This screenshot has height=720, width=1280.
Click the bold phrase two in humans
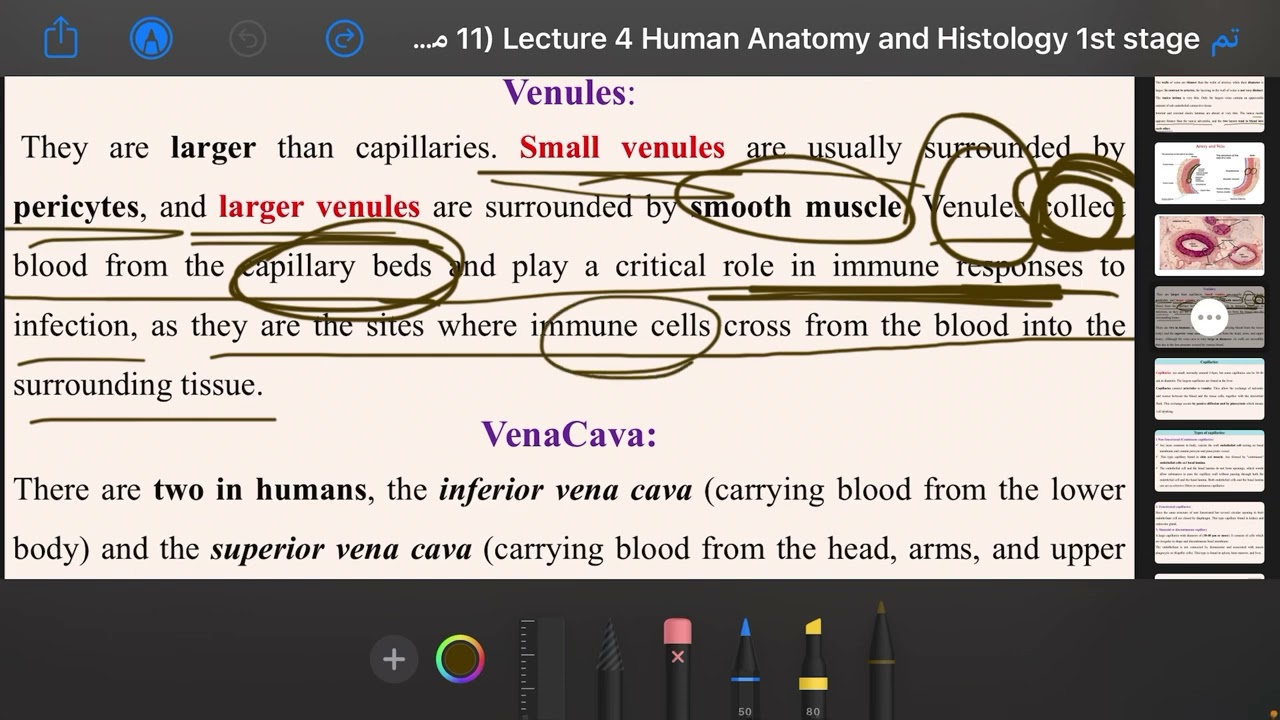[260, 490]
